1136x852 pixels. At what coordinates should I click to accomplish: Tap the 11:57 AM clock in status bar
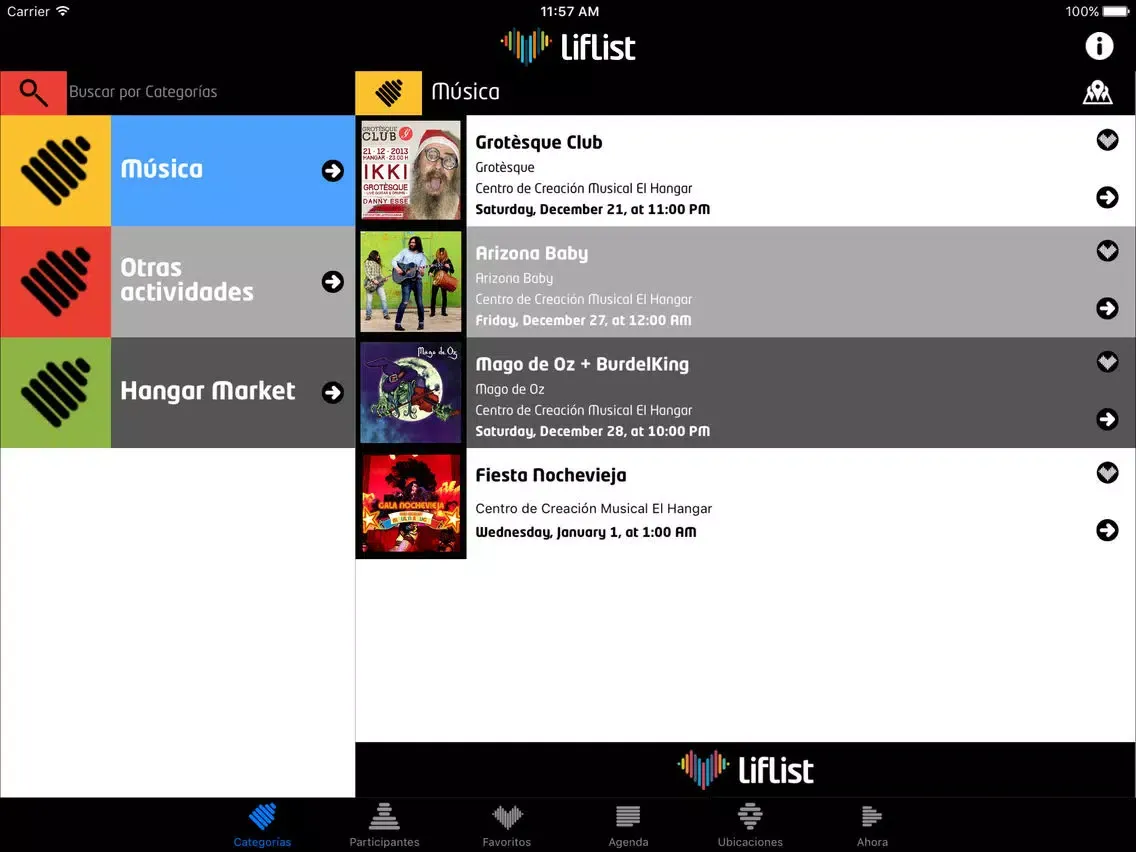[569, 12]
